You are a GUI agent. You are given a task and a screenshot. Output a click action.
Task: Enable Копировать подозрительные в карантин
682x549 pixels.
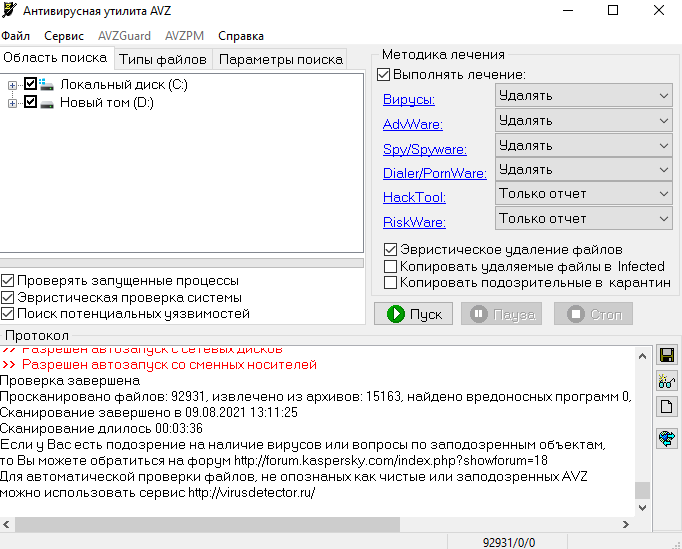point(390,283)
